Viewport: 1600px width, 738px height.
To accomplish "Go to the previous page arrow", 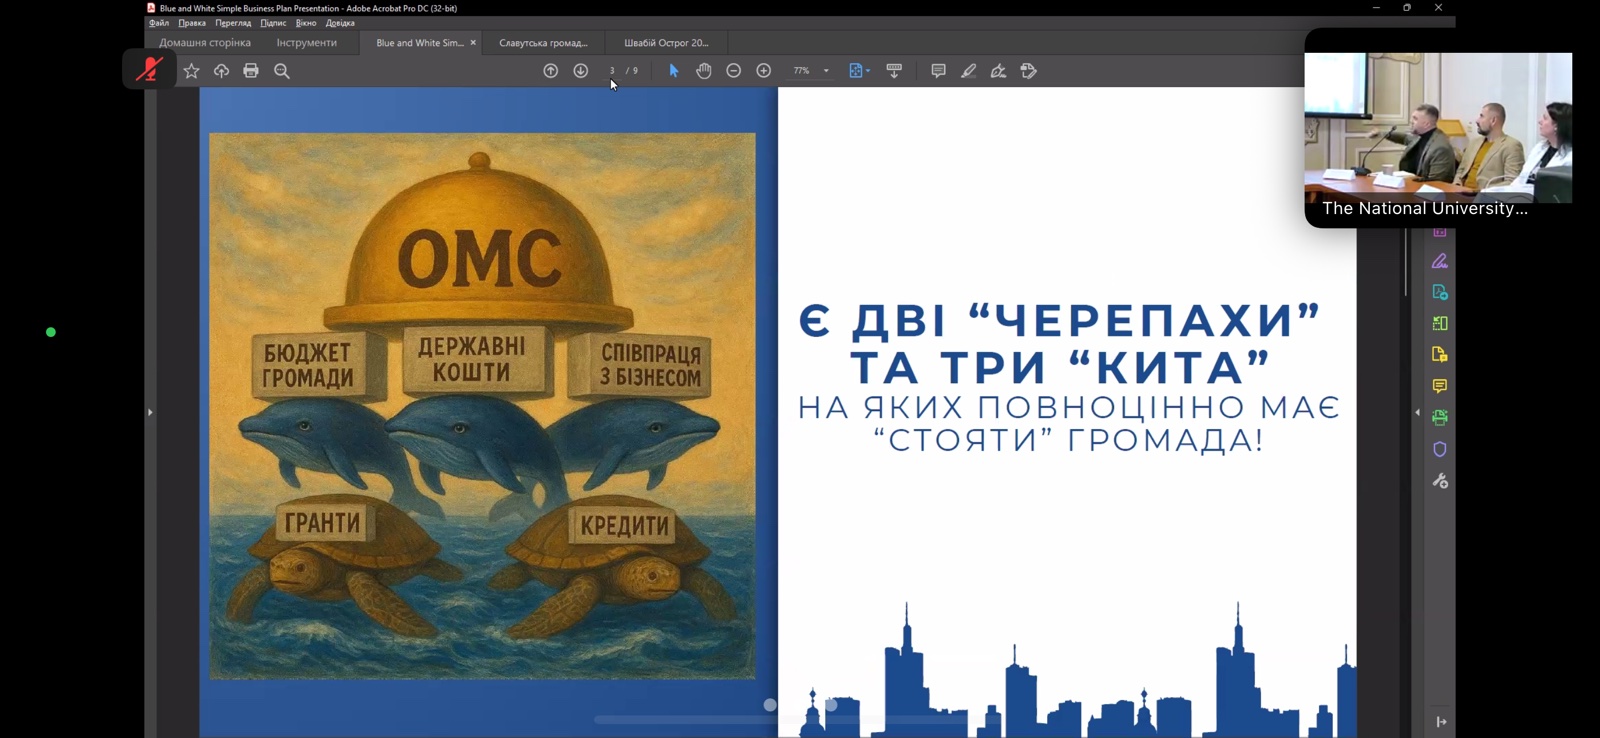I will pyautogui.click(x=551, y=71).
